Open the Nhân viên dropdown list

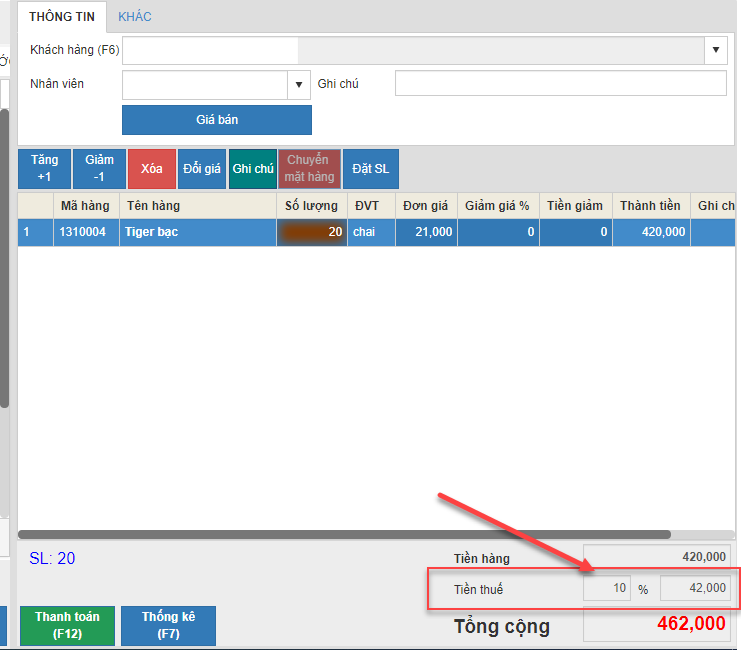coord(299,85)
